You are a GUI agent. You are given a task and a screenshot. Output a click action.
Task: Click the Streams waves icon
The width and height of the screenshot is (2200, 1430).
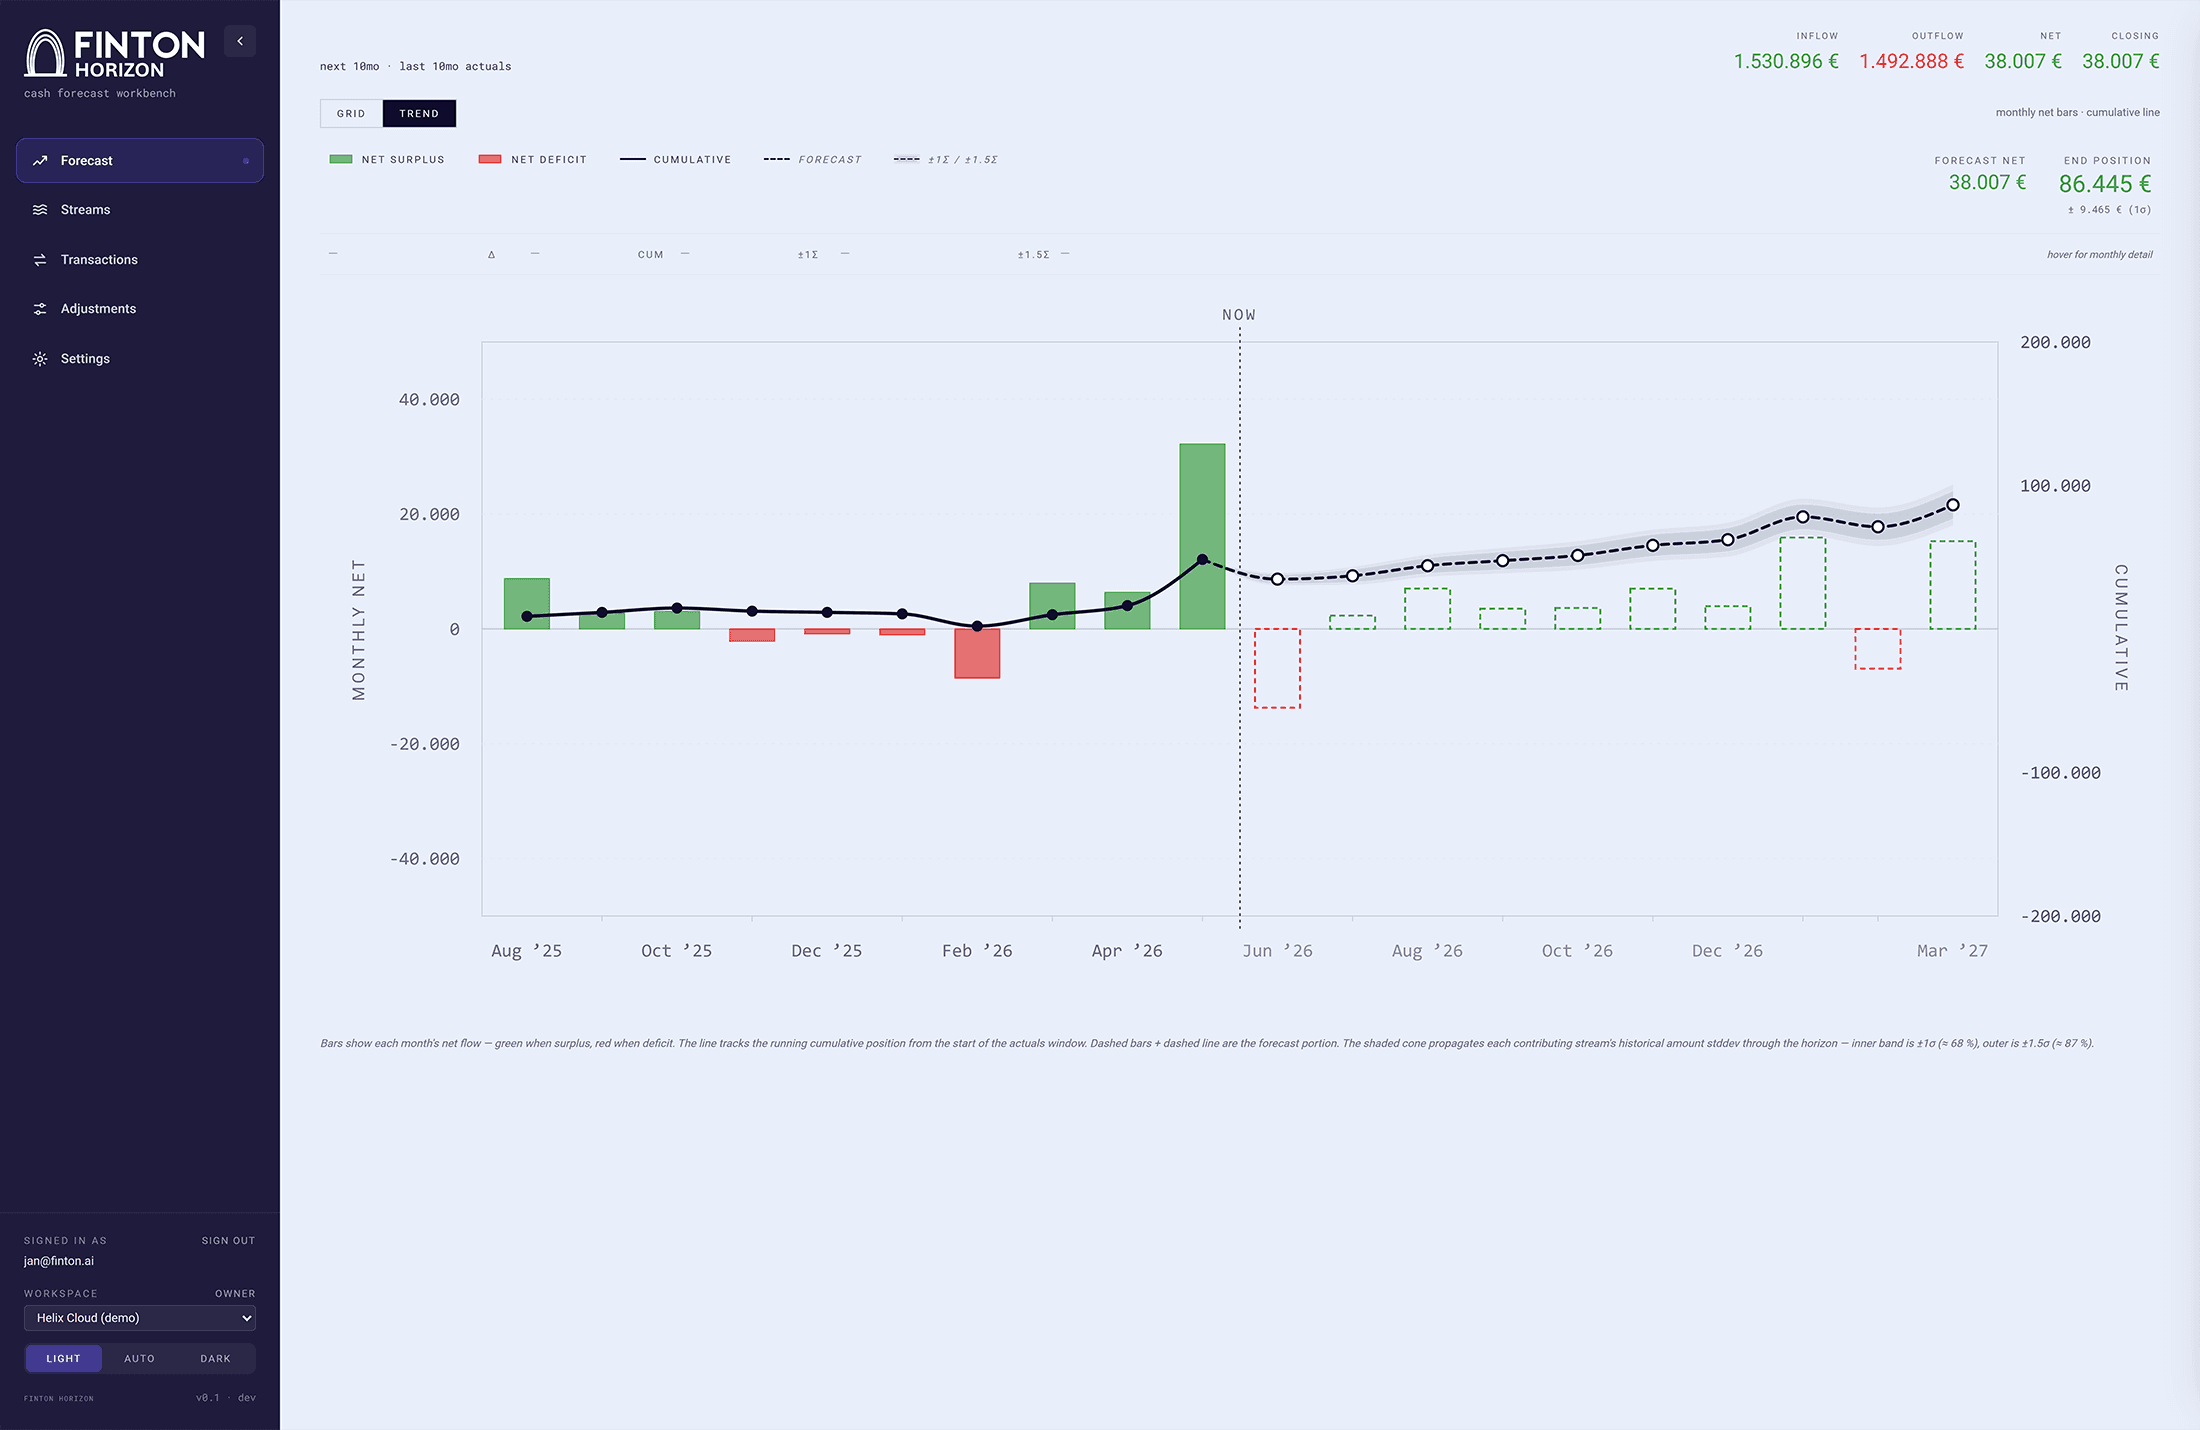pyautogui.click(x=40, y=210)
